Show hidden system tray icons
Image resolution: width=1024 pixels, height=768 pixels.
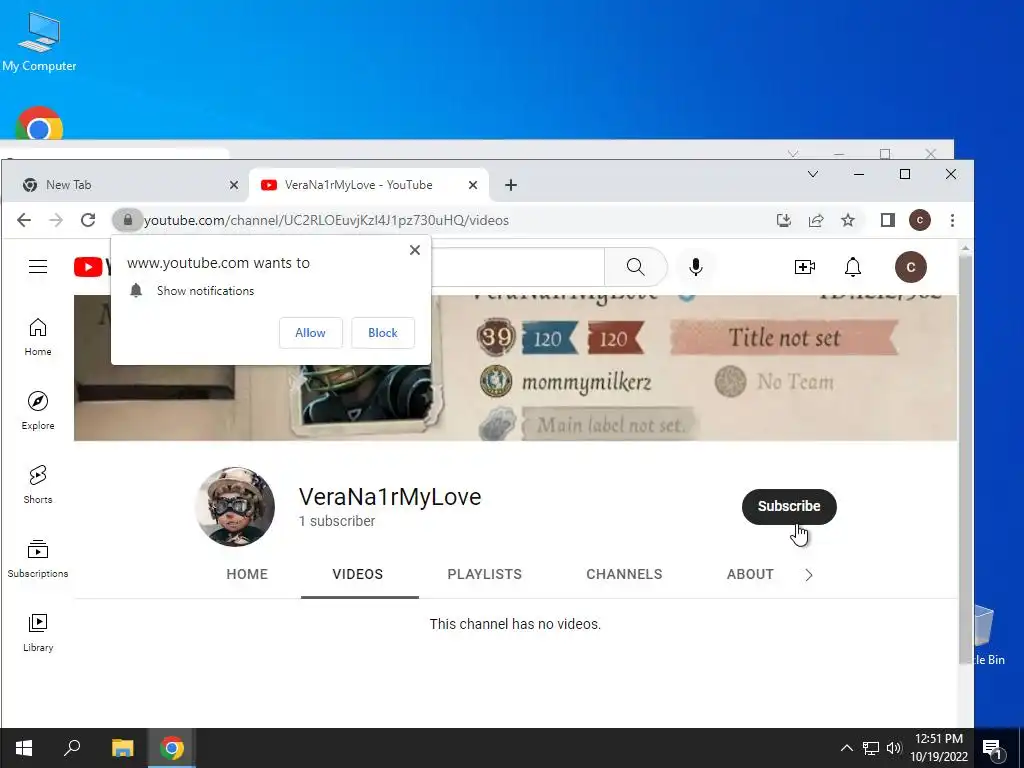click(x=846, y=748)
